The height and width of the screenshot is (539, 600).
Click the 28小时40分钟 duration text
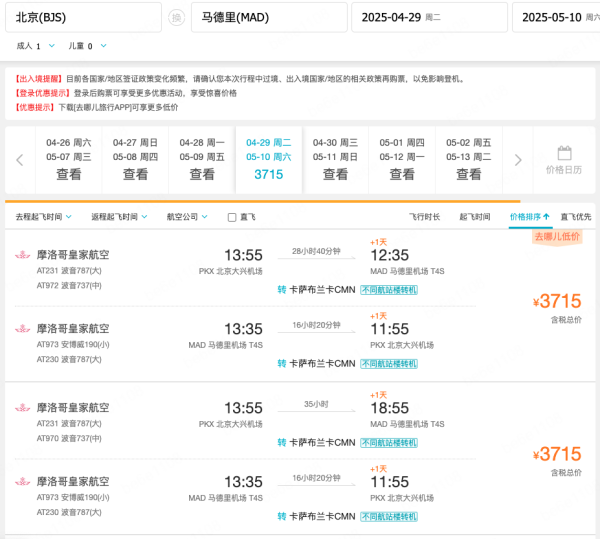click(316, 251)
